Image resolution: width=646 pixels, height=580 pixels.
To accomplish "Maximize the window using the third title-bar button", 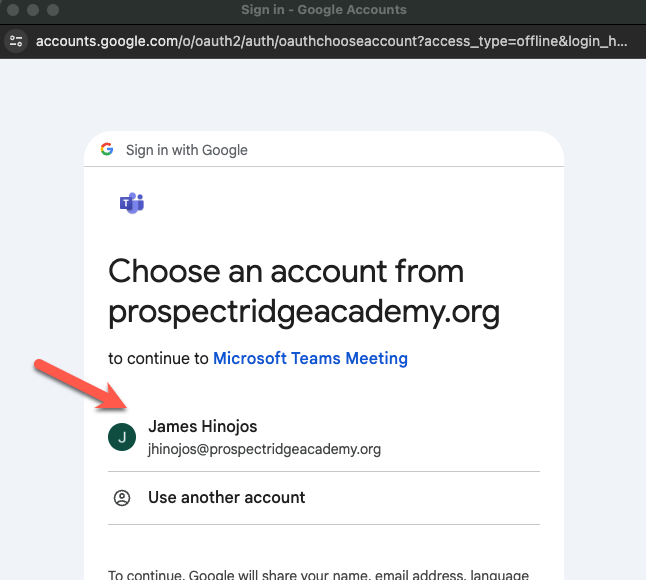I will [x=53, y=10].
